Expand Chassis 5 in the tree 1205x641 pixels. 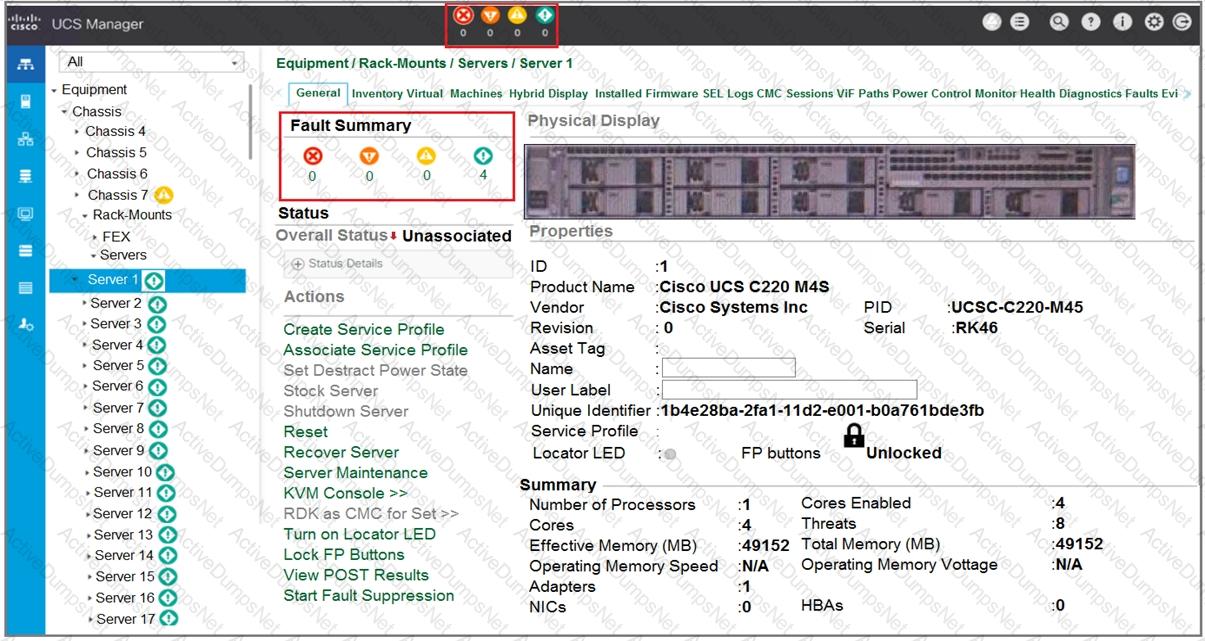click(78, 153)
